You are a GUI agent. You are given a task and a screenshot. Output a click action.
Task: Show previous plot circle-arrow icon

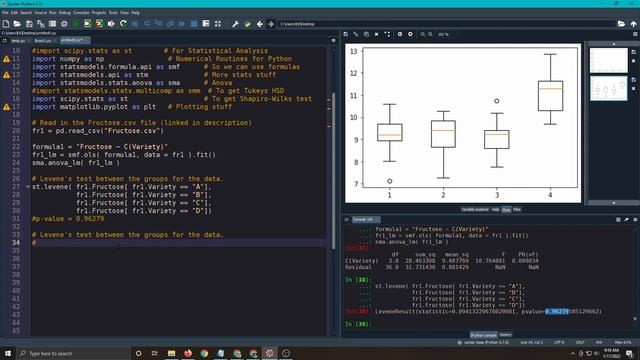tap(400, 34)
